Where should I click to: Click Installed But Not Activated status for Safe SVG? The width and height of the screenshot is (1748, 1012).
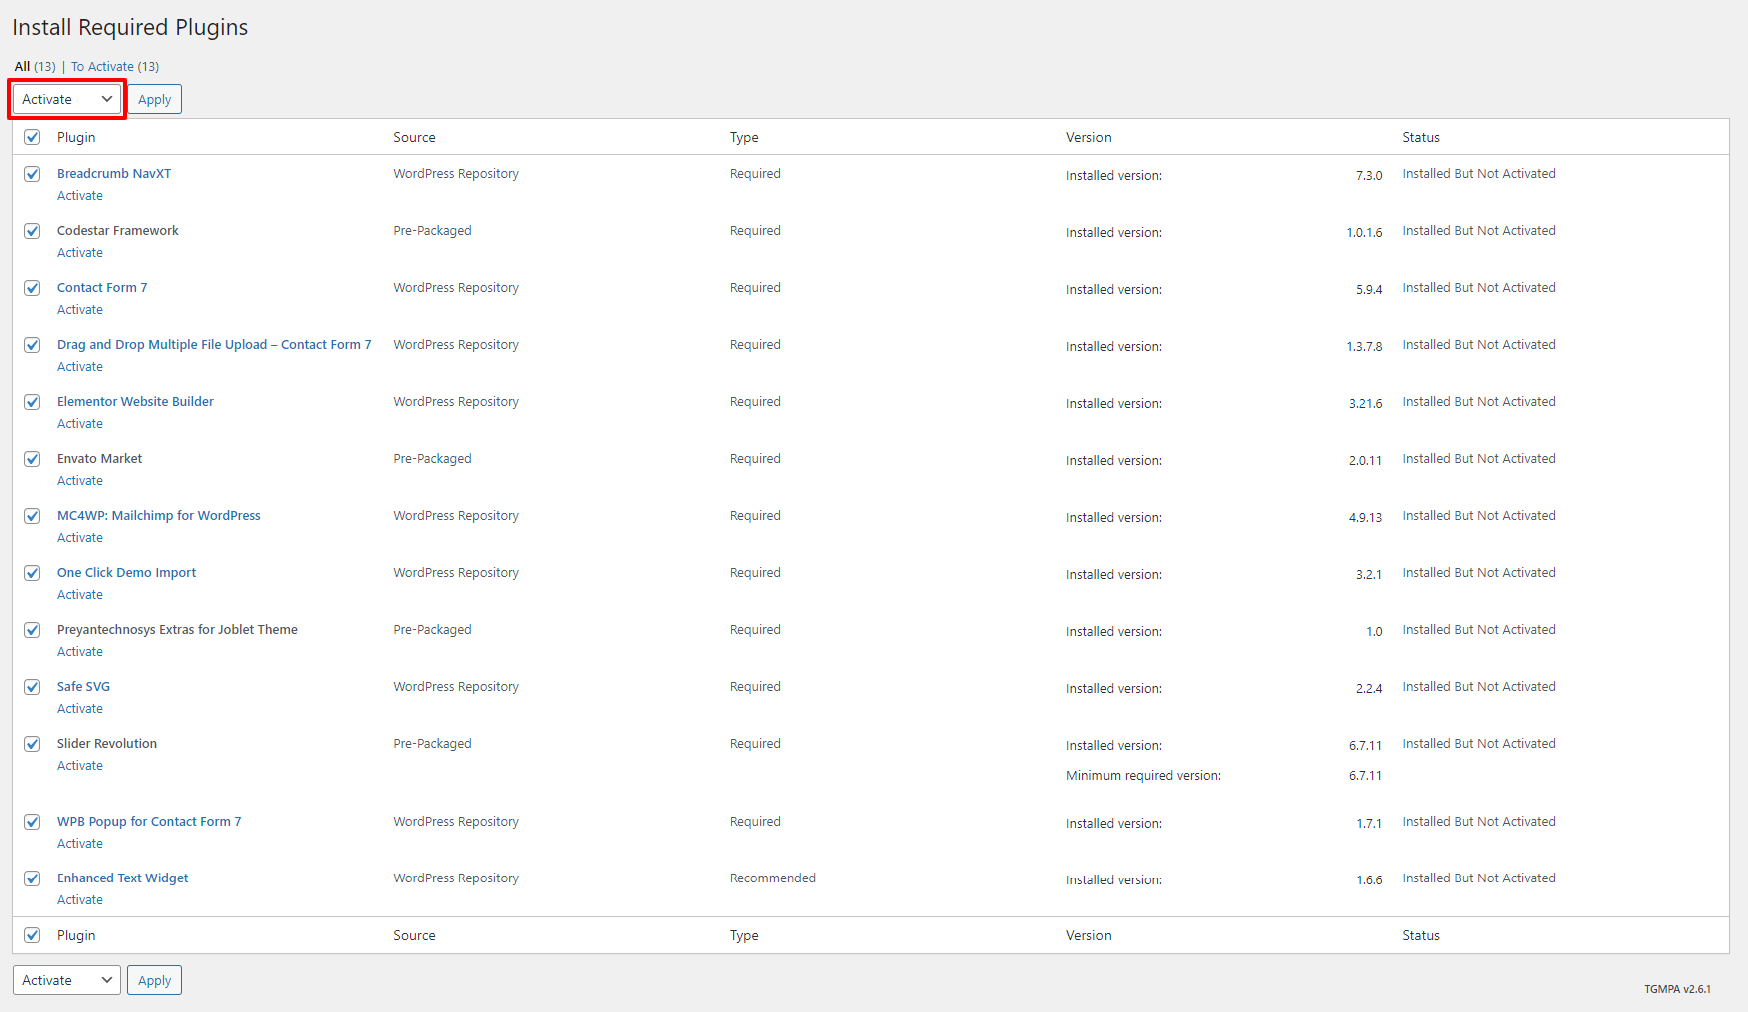click(x=1479, y=687)
